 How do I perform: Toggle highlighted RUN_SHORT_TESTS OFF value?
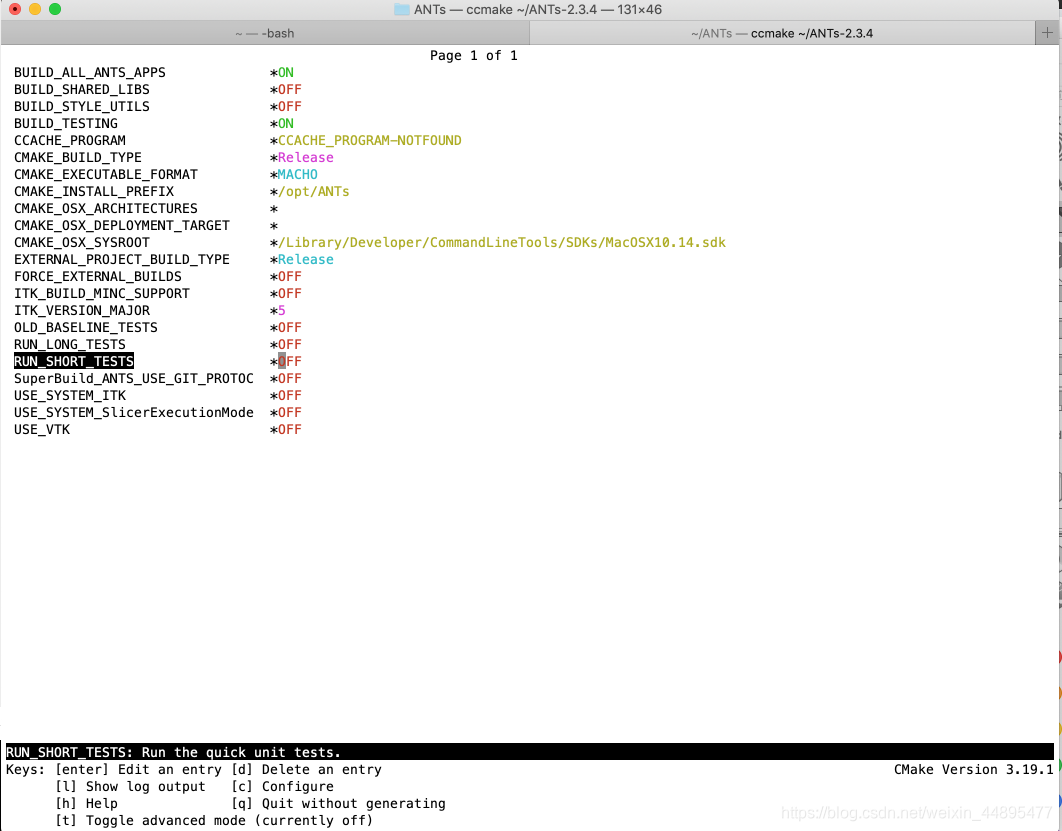(x=290, y=361)
